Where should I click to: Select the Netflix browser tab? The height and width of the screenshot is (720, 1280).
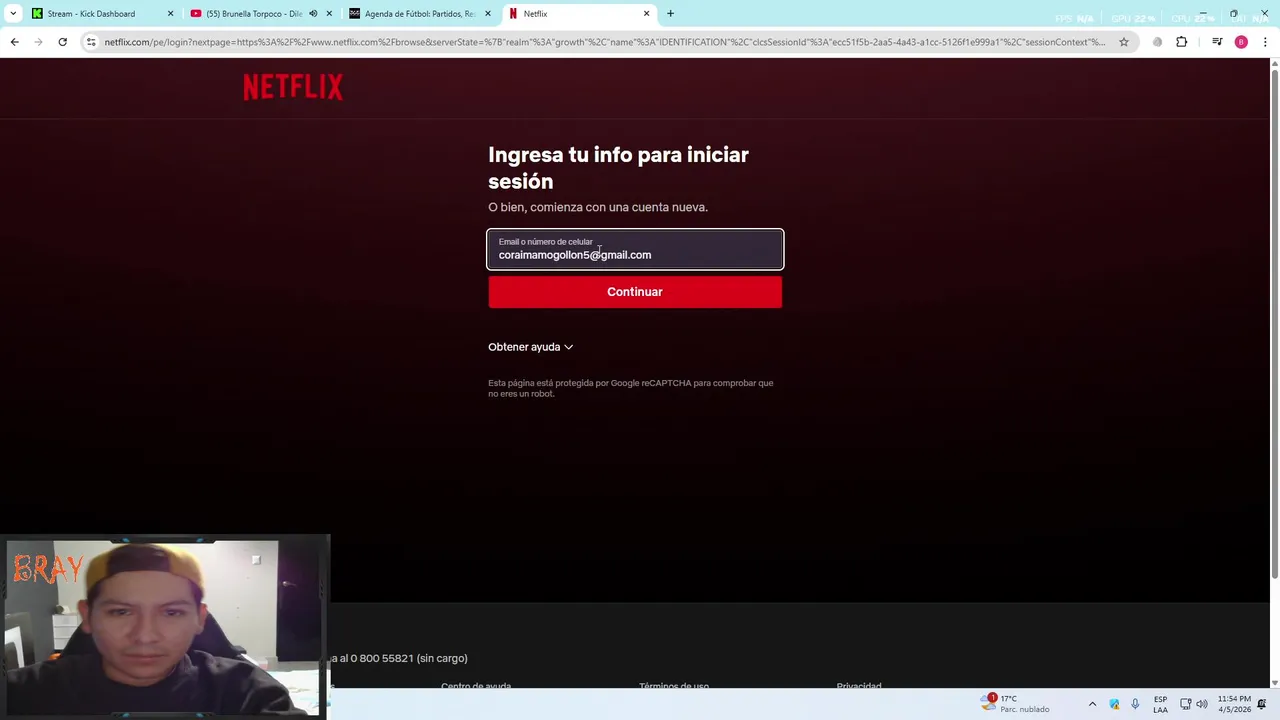[579, 14]
